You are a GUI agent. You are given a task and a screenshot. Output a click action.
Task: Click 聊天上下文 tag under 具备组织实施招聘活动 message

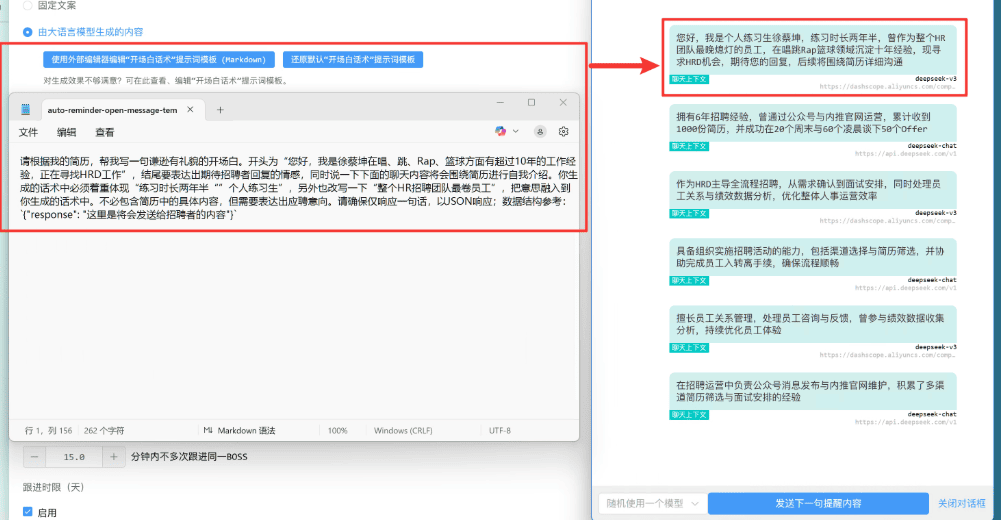[x=689, y=280]
